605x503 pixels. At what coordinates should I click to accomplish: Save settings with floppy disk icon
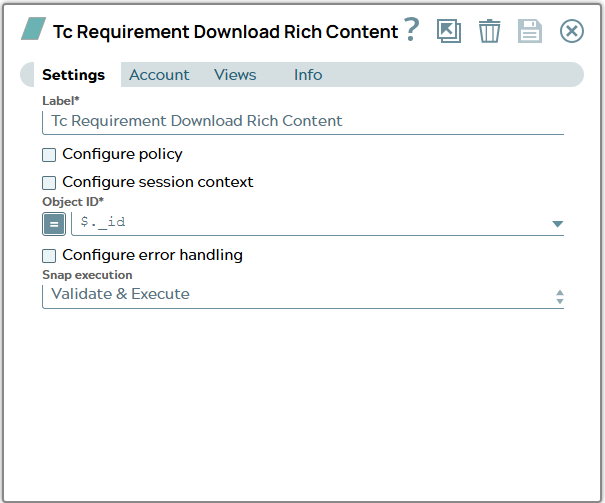click(530, 31)
